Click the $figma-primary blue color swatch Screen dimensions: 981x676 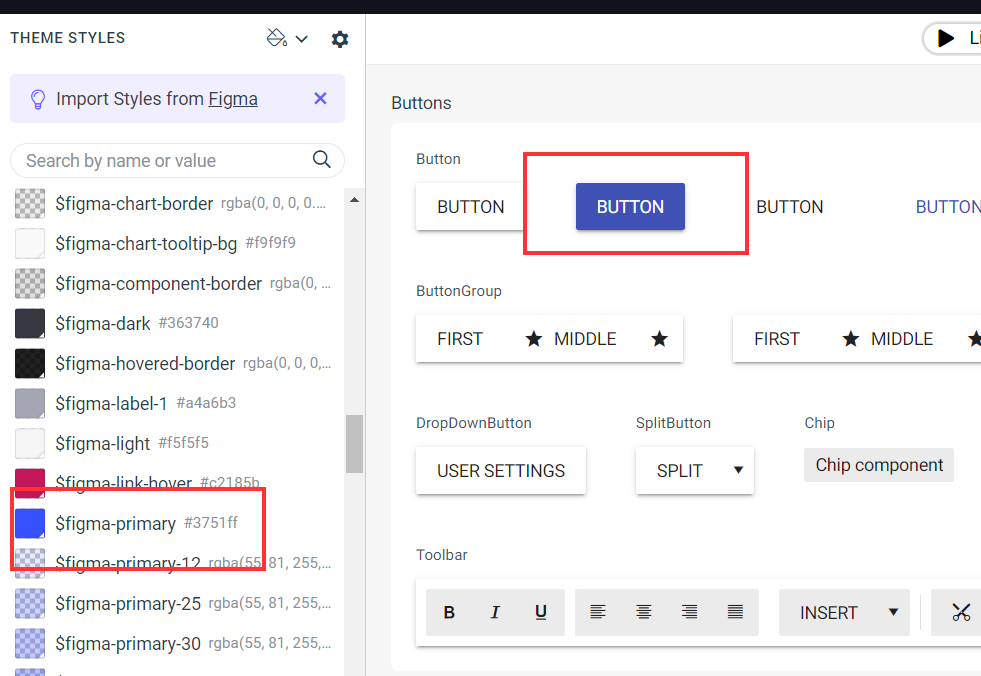[30, 523]
